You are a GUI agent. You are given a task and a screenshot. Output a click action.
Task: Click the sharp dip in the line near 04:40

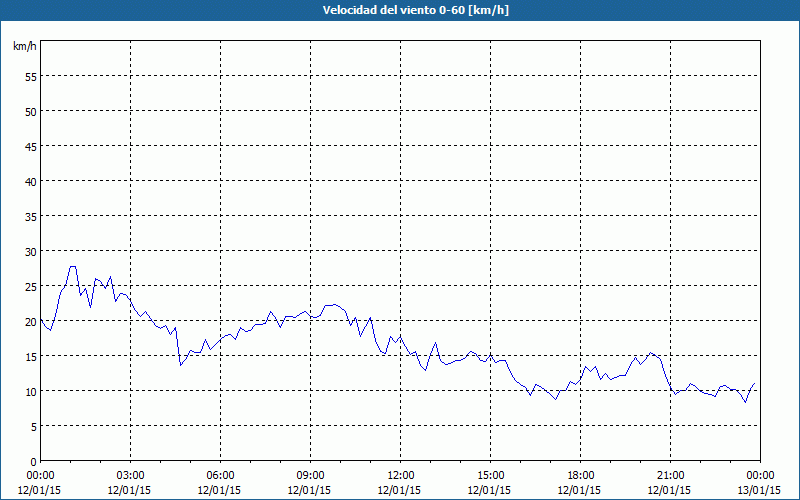tap(180, 365)
